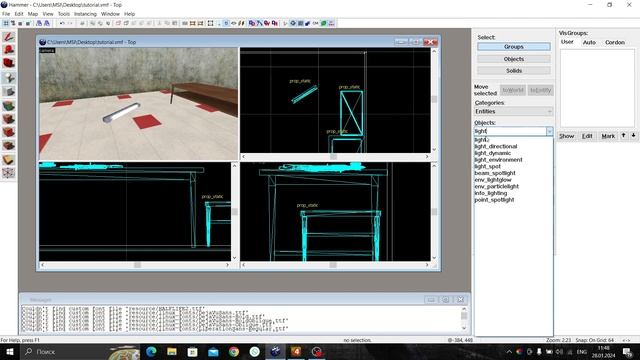
Task: Switch to the Cordon VisGroups tab
Action: (615, 42)
